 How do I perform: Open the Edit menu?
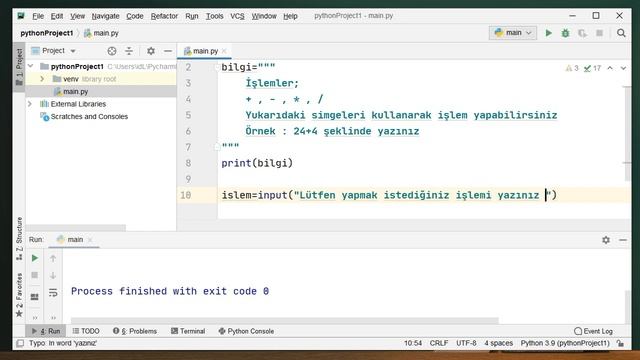pos(57,16)
